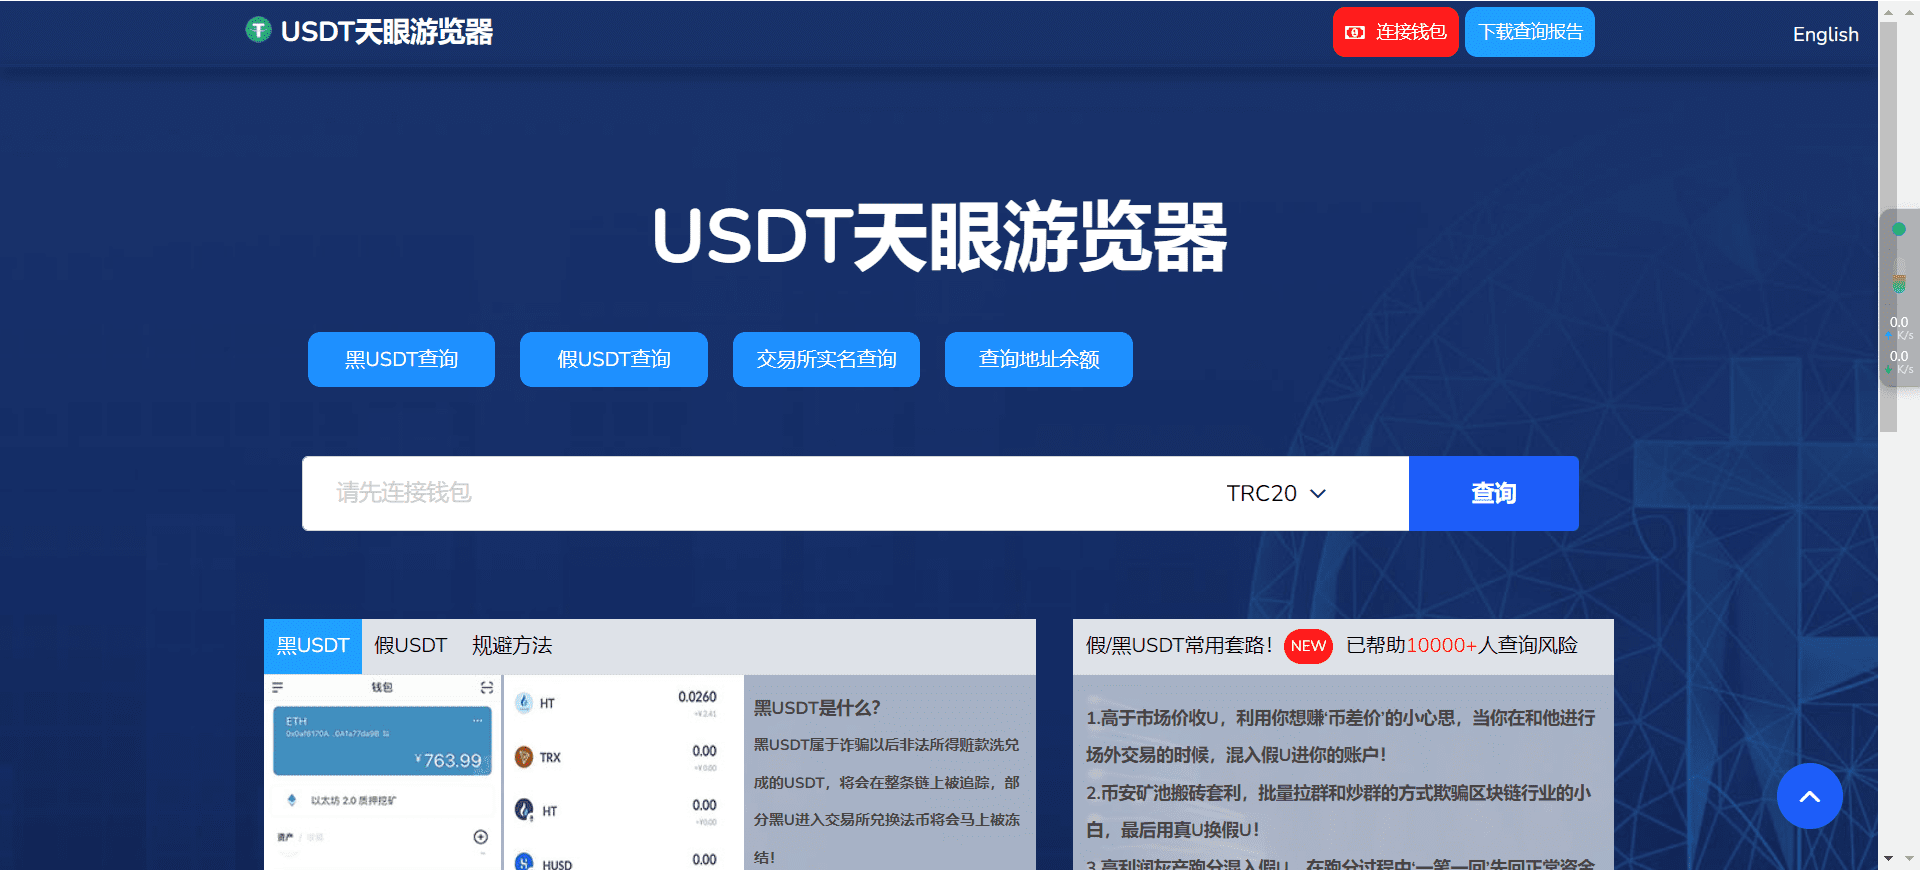The image size is (1920, 870).
Task: Expand the TRC20 network dropdown
Action: [1277, 493]
